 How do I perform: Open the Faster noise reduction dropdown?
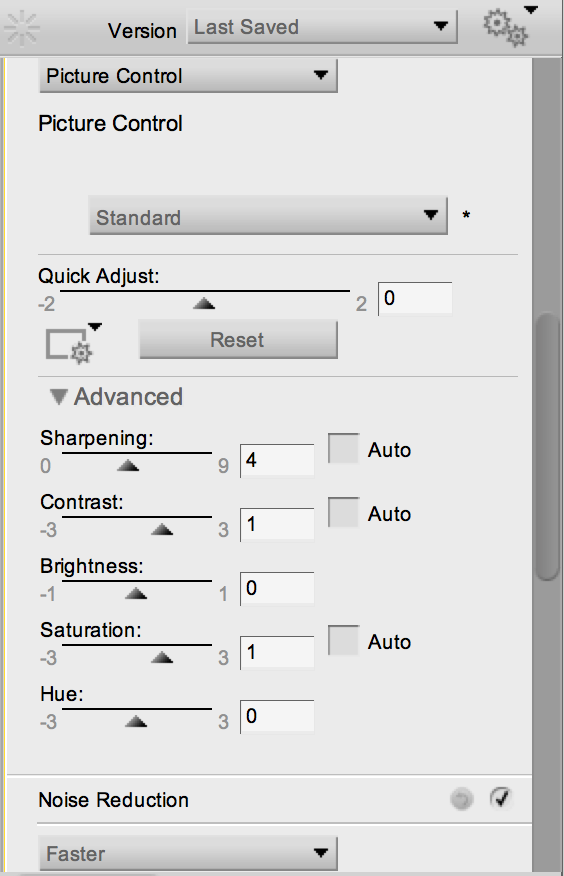click(x=188, y=853)
